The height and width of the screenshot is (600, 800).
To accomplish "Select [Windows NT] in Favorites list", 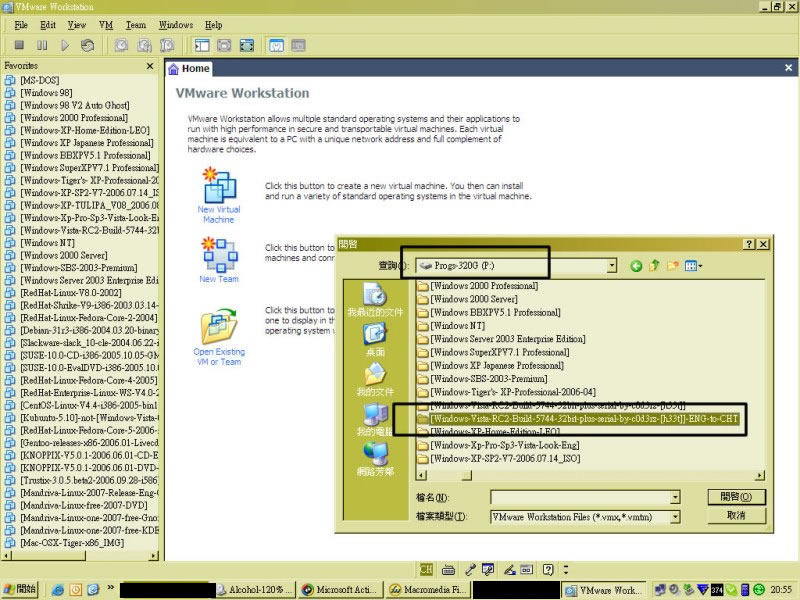I will (x=47, y=243).
